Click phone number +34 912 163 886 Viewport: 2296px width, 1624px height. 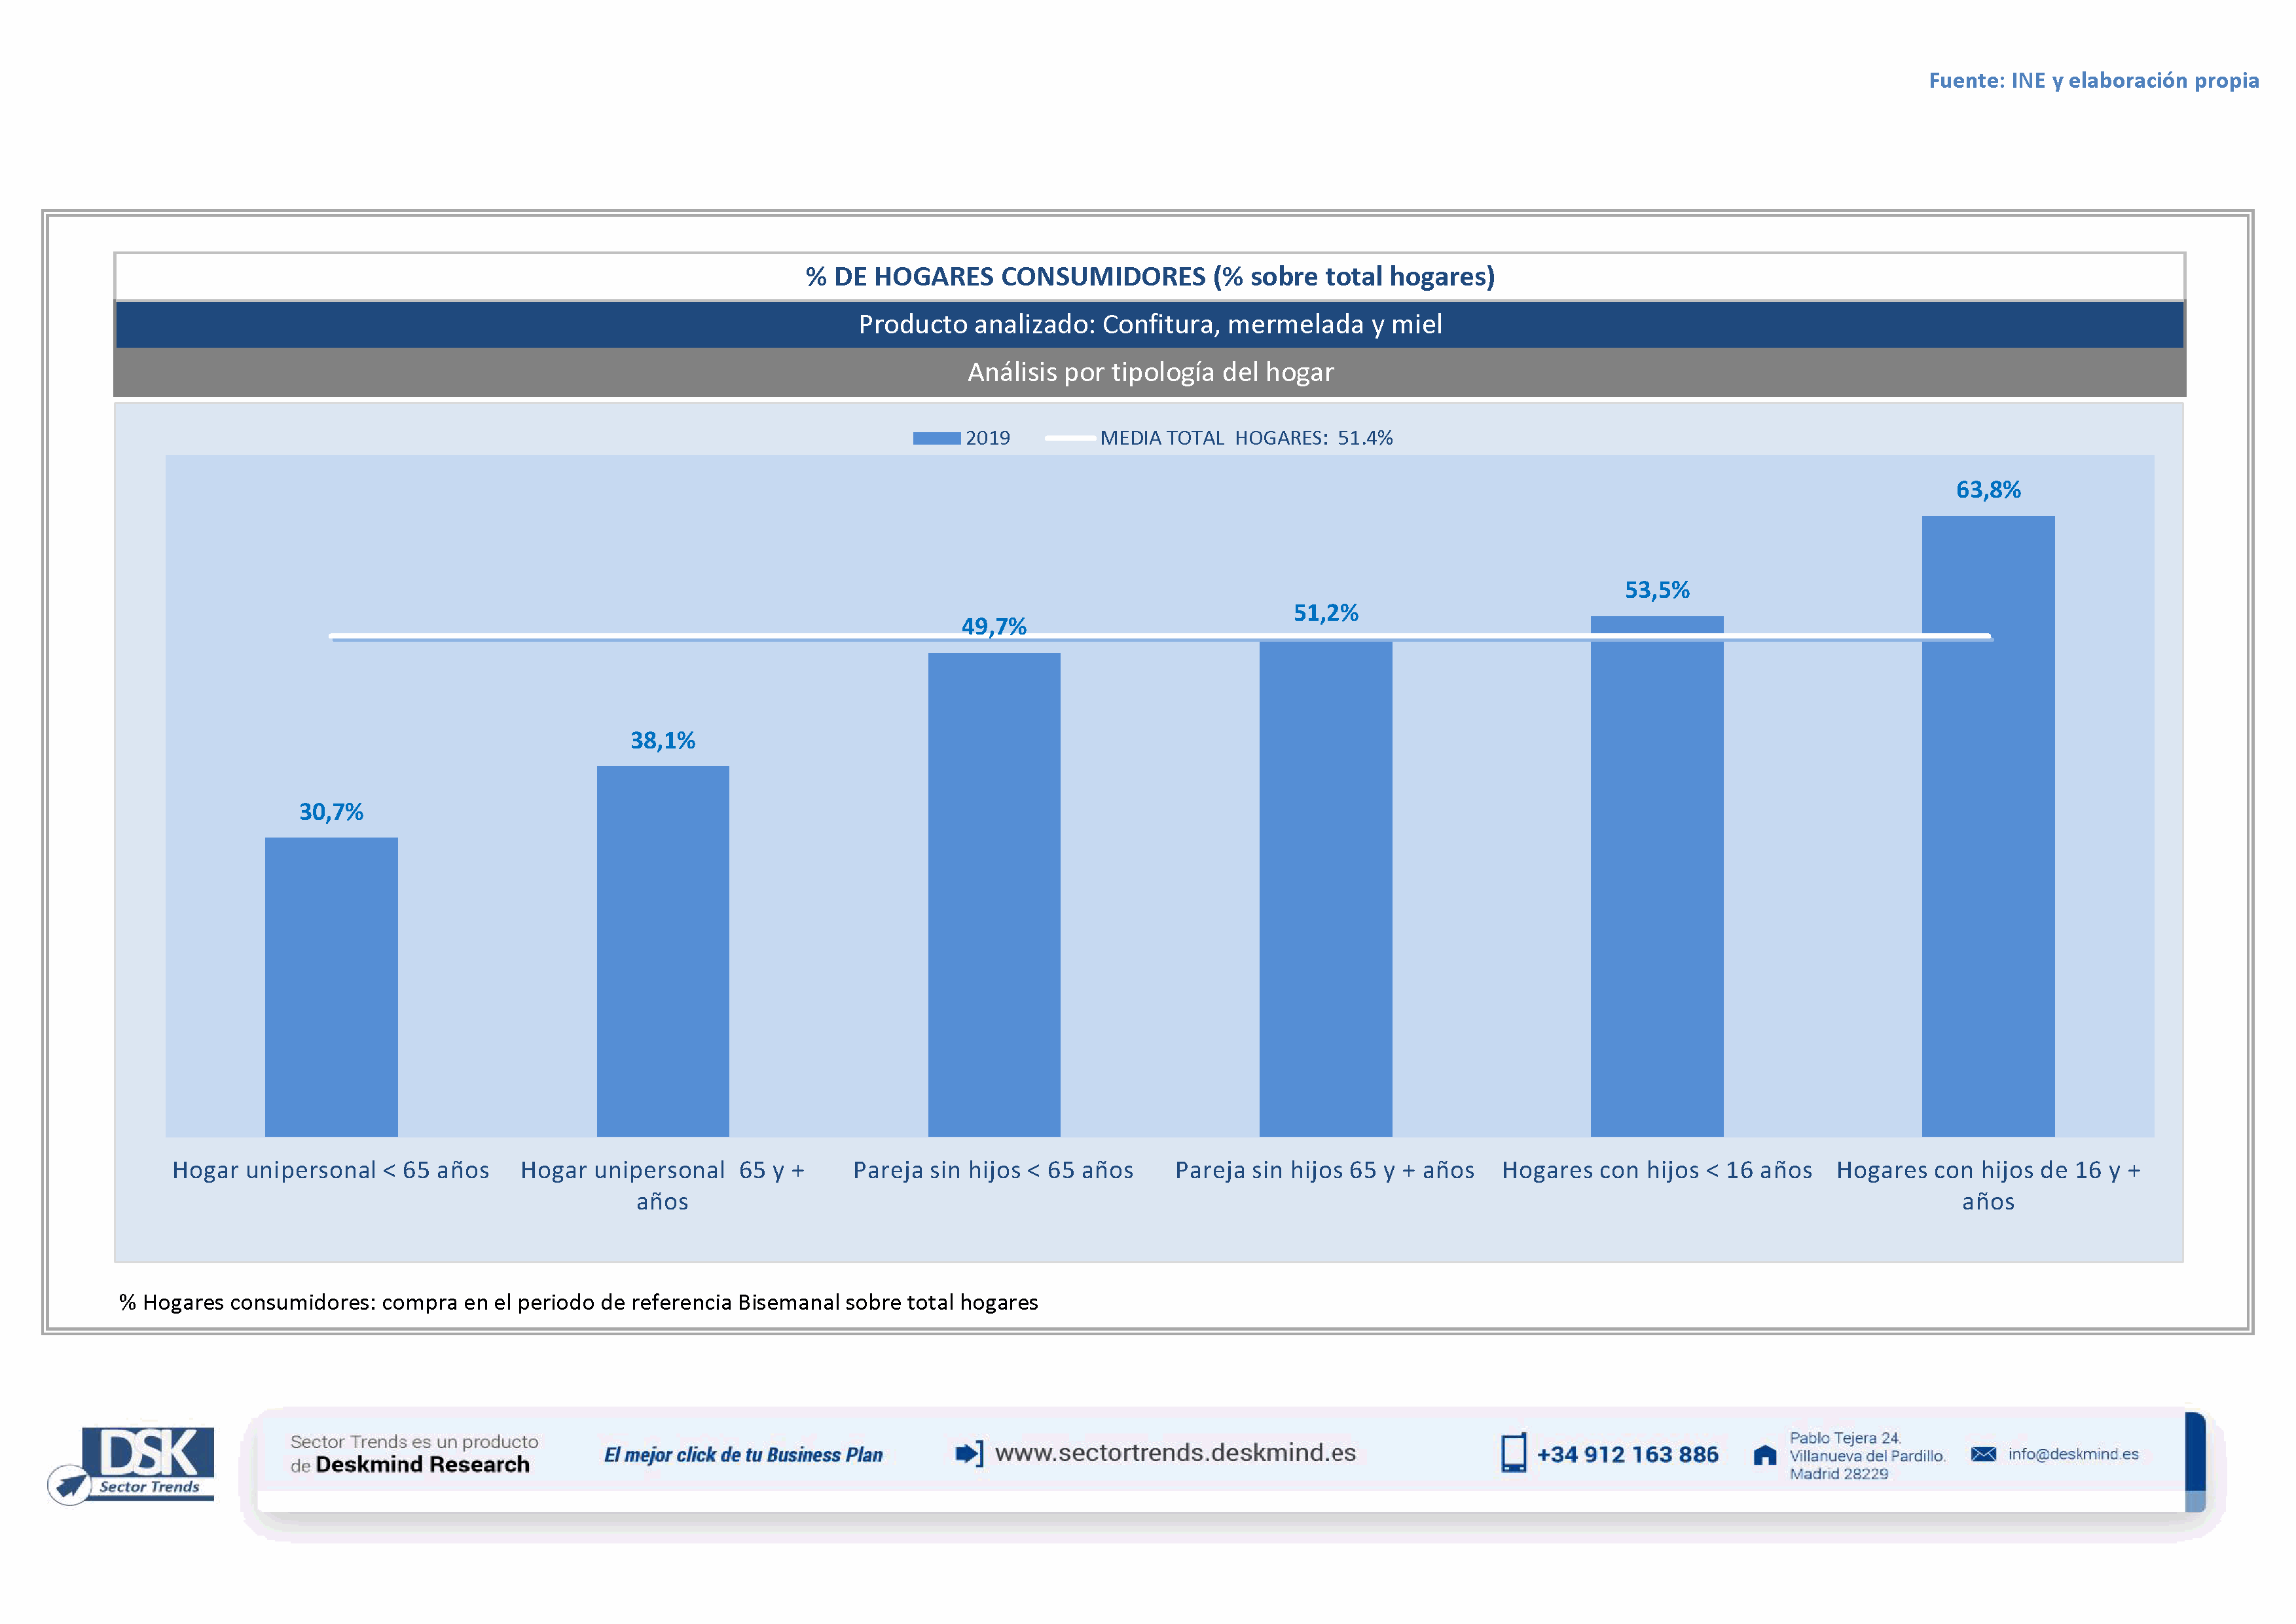[1627, 1455]
